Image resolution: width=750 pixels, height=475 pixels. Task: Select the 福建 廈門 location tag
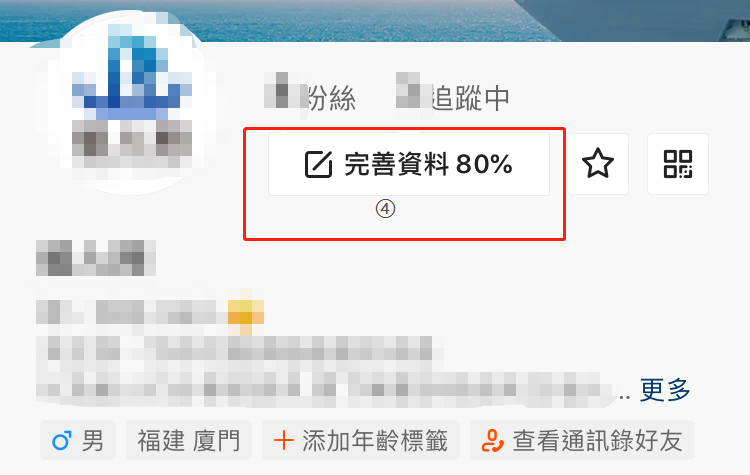(x=189, y=440)
